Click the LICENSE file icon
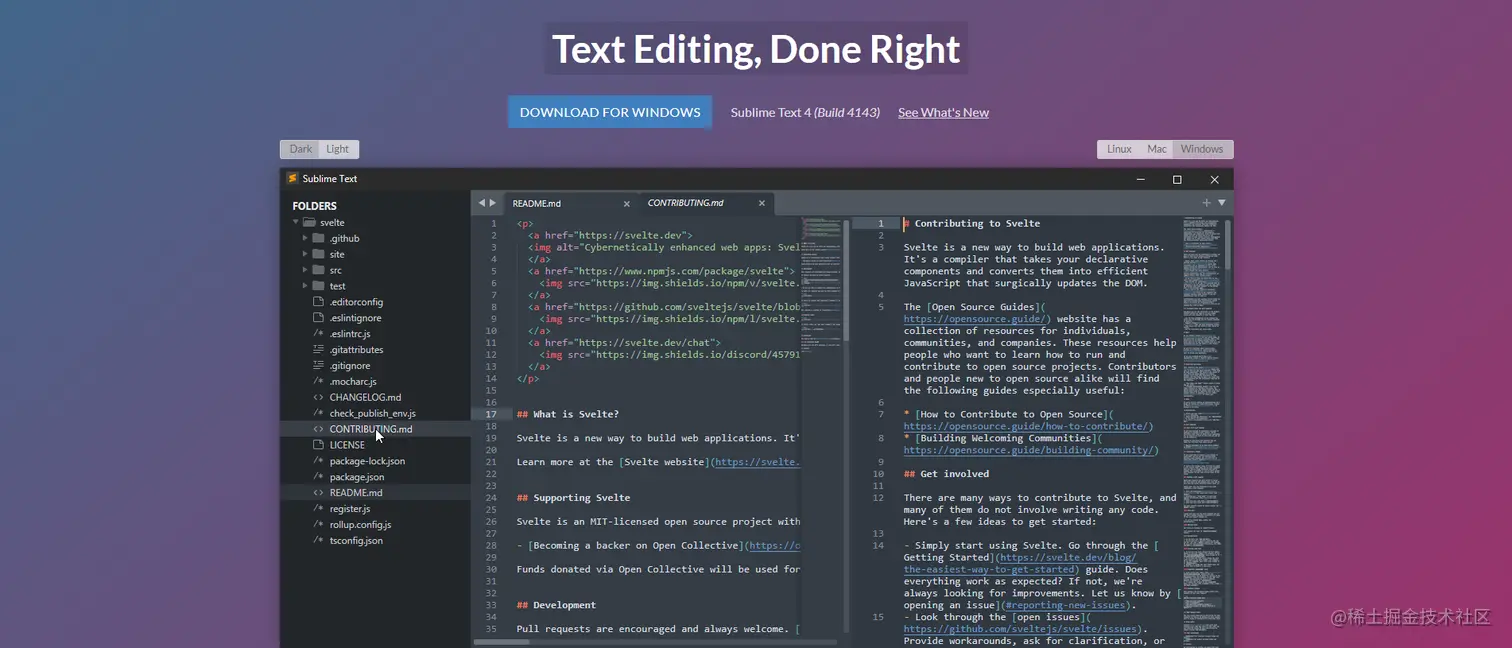The width and height of the screenshot is (1512, 648). tap(318, 445)
